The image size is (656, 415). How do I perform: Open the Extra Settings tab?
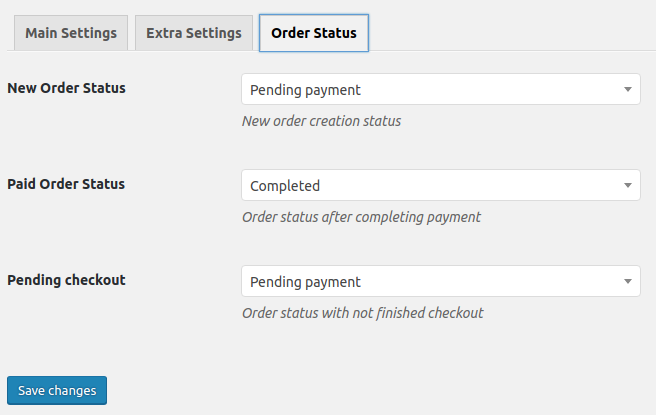pos(194,33)
